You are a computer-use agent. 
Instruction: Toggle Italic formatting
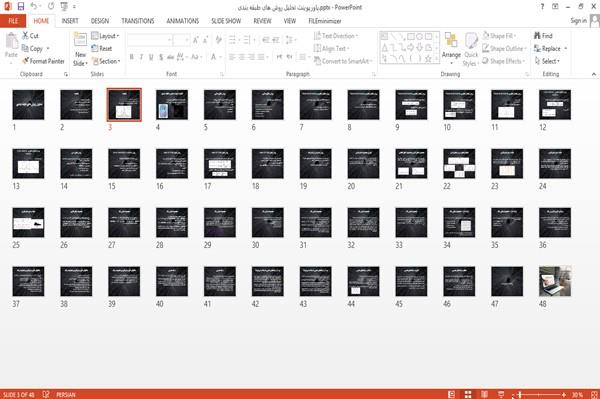click(x=141, y=57)
